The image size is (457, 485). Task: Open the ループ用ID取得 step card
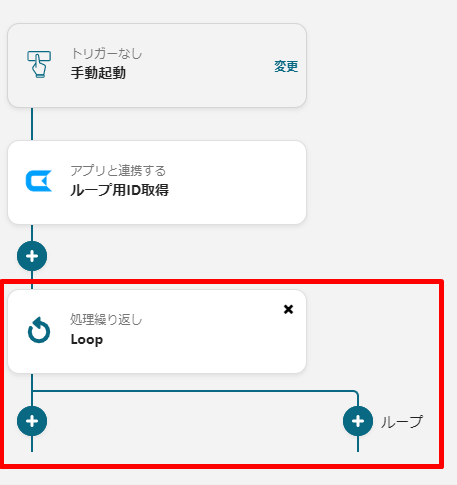pyautogui.click(x=157, y=182)
